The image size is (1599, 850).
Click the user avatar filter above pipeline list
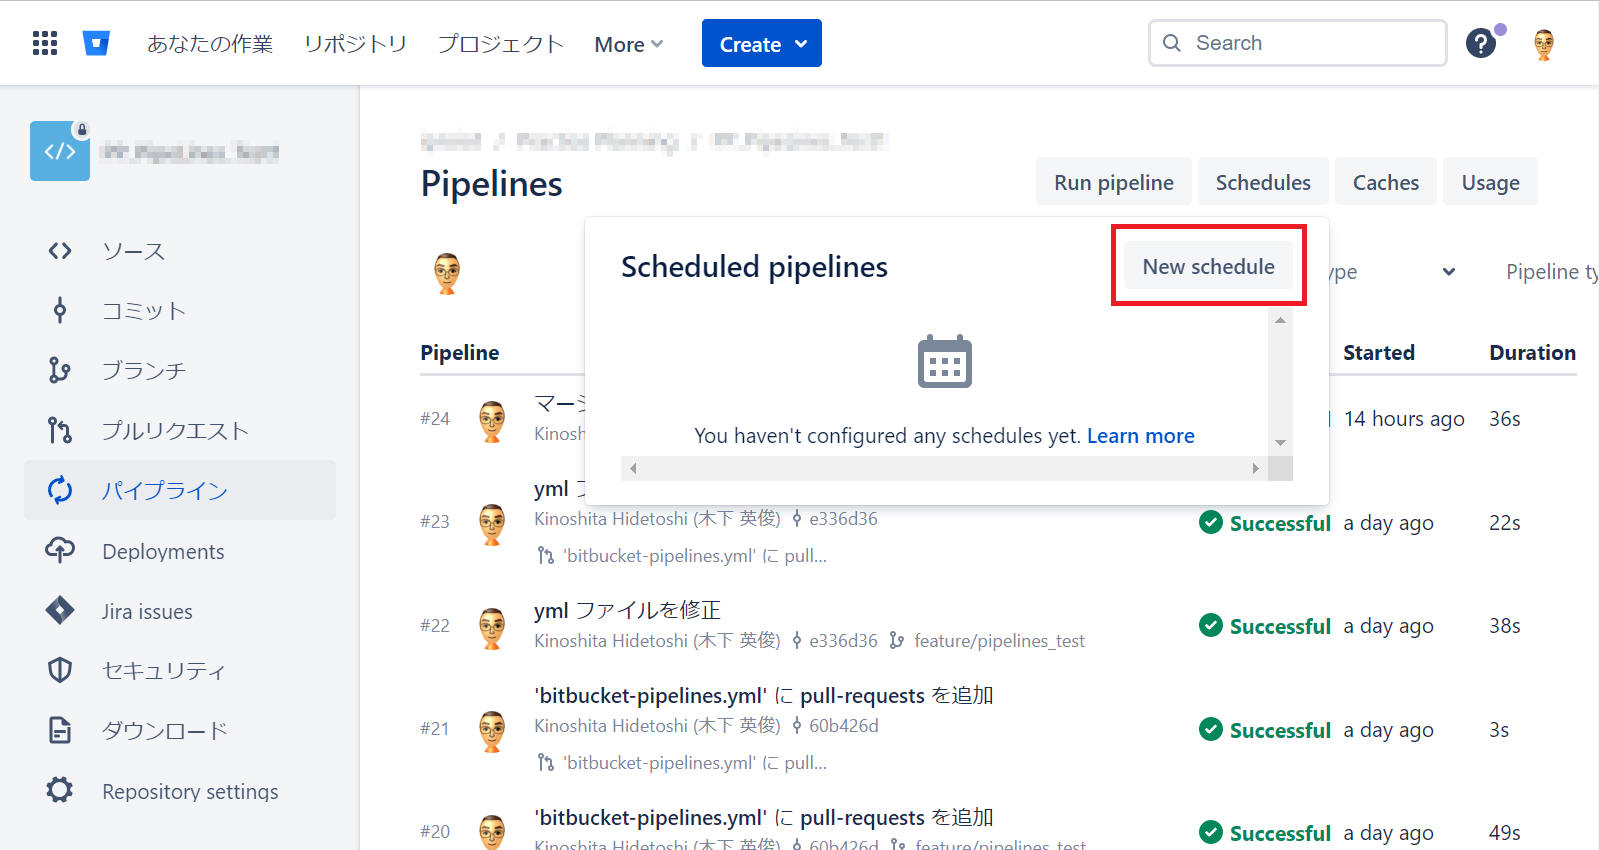pyautogui.click(x=447, y=273)
